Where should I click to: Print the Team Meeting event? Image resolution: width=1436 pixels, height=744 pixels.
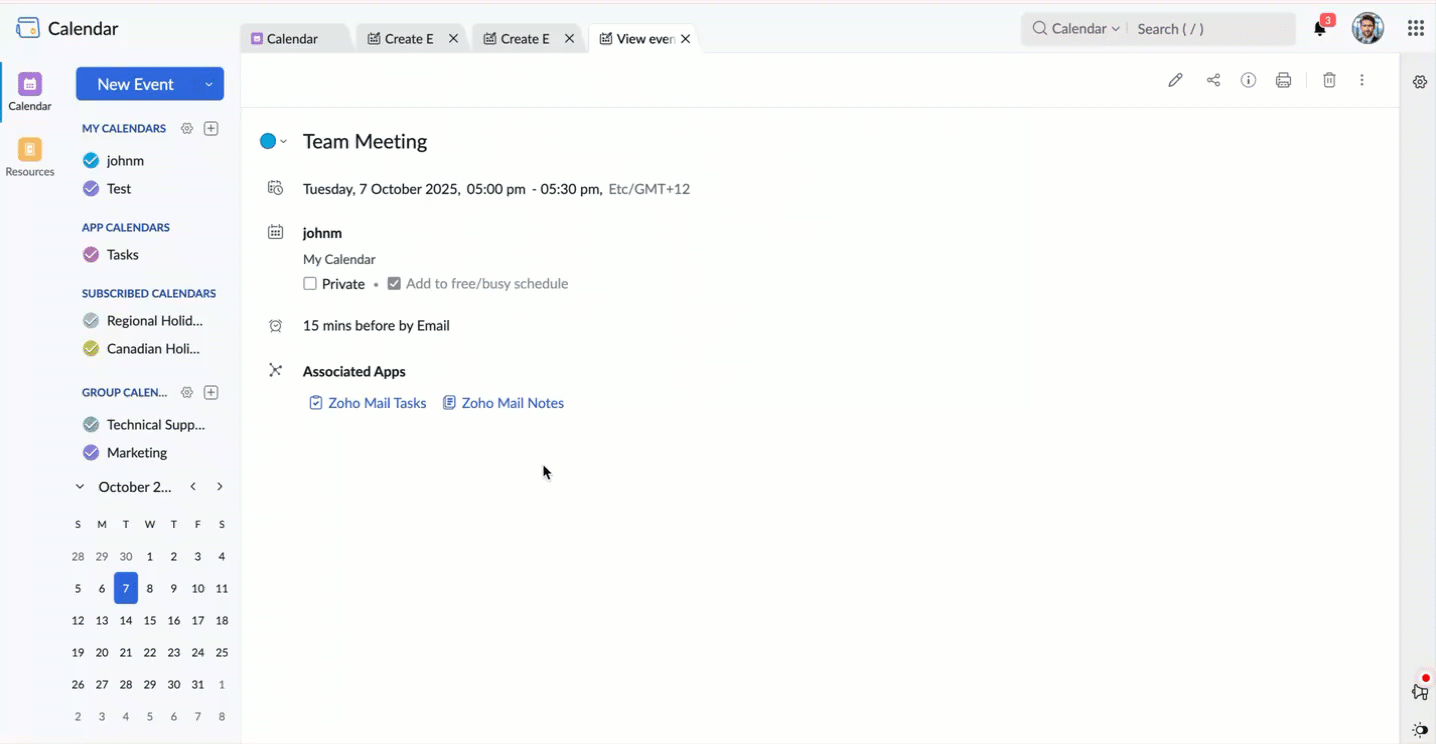1283,80
